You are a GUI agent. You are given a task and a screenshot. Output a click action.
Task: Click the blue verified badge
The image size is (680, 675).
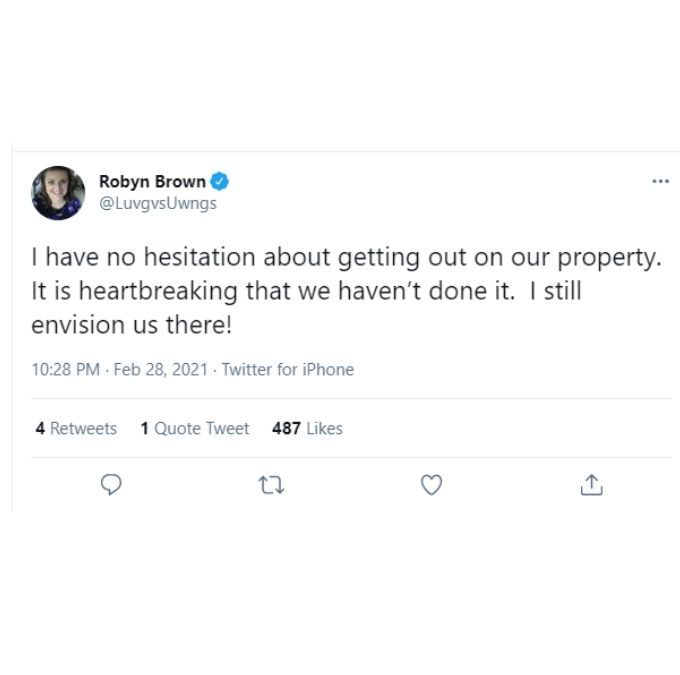[219, 181]
